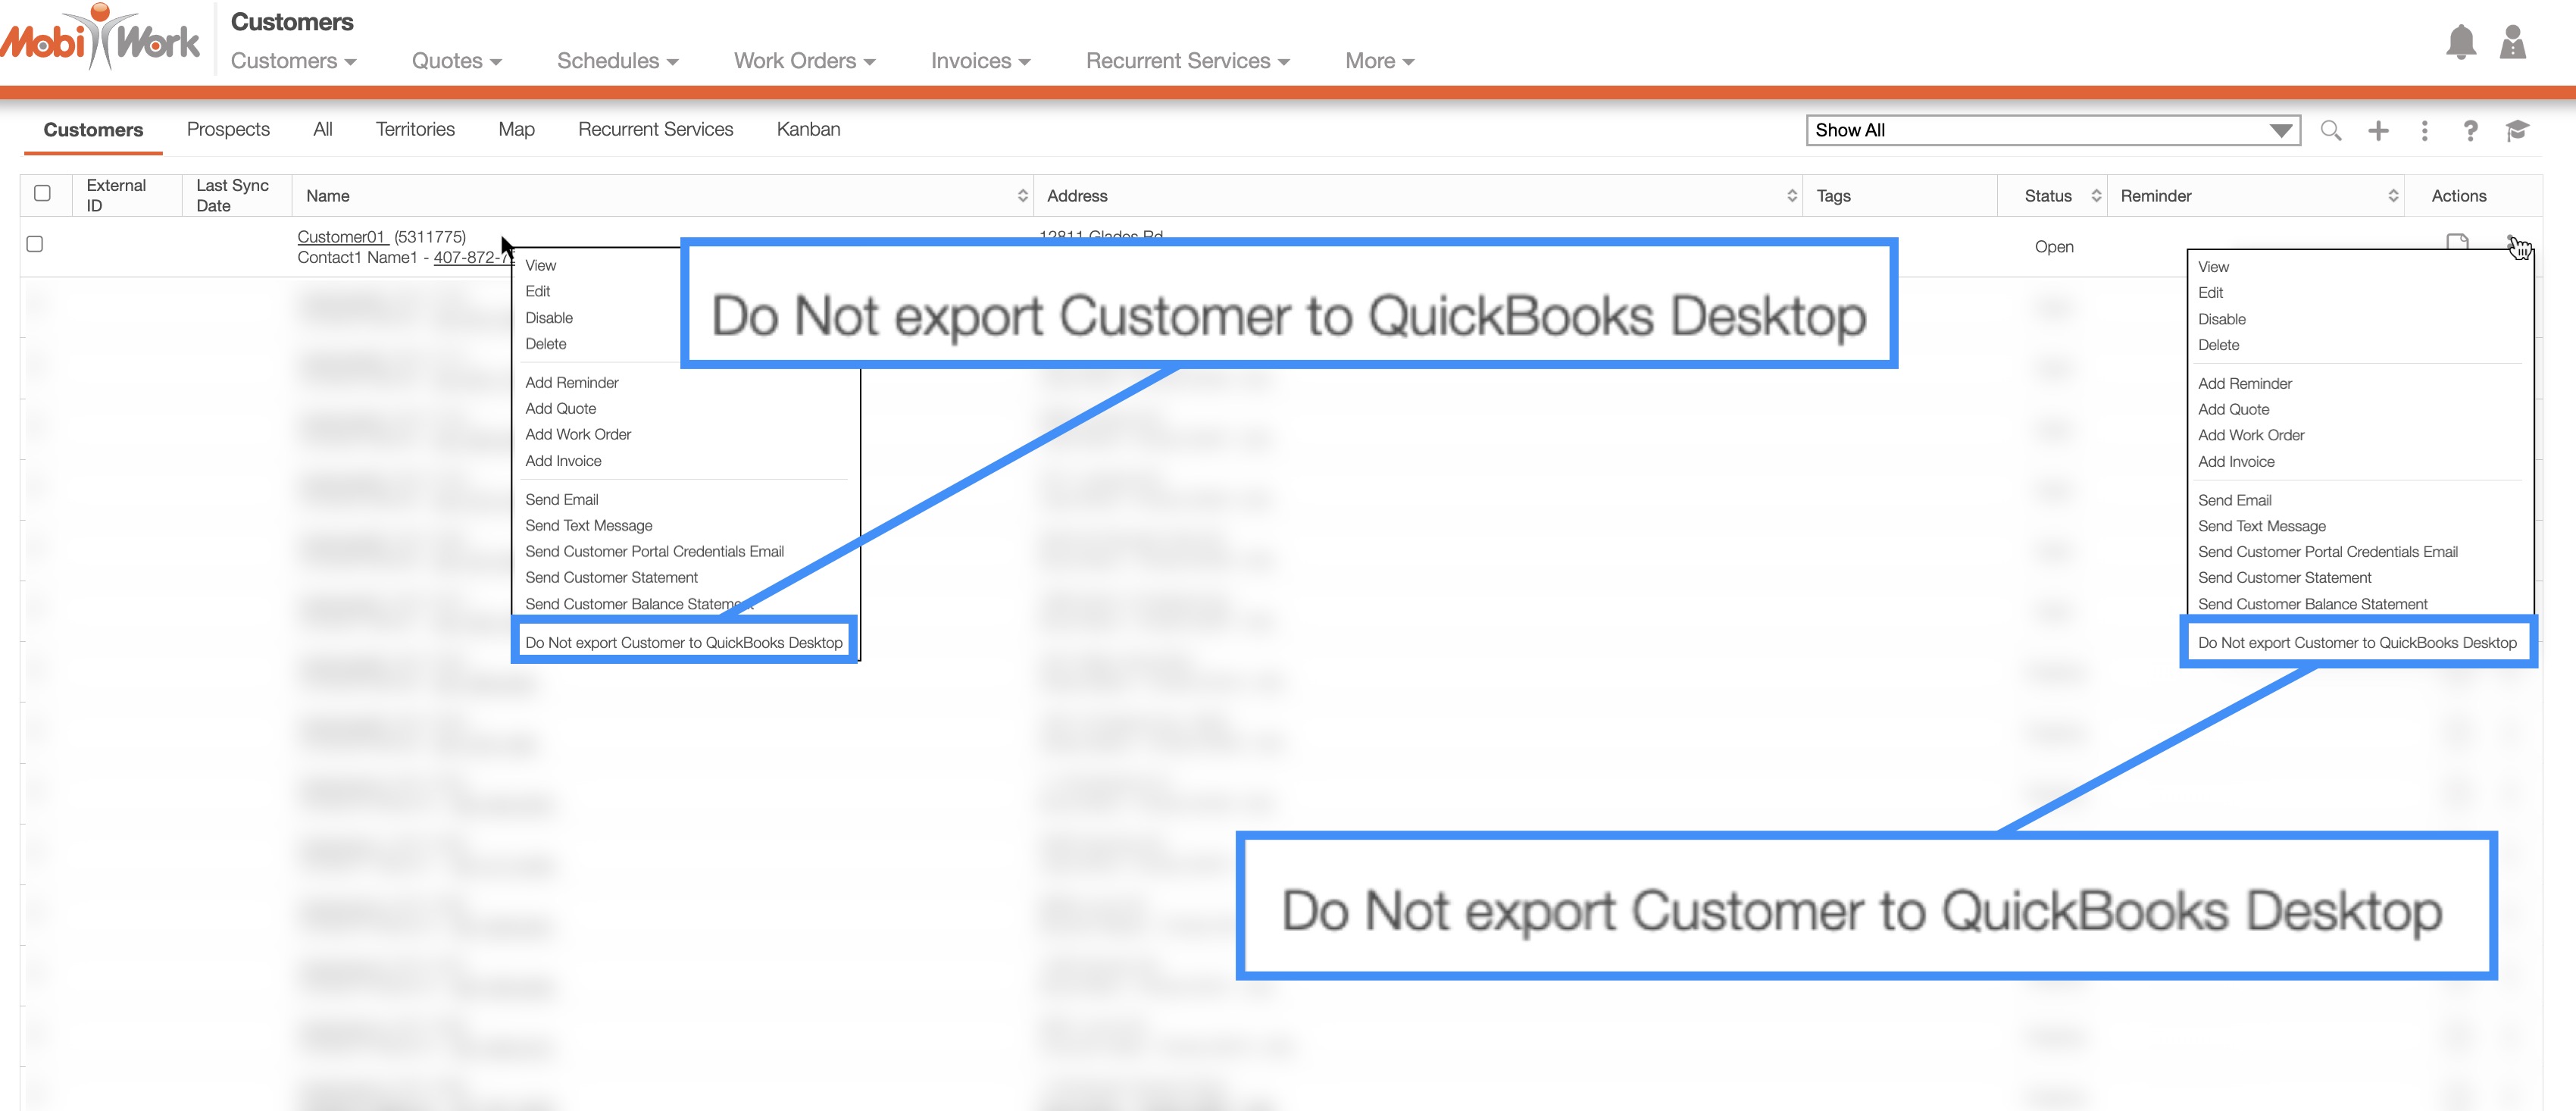Open the graduation cap tutorial icon

(x=2517, y=130)
